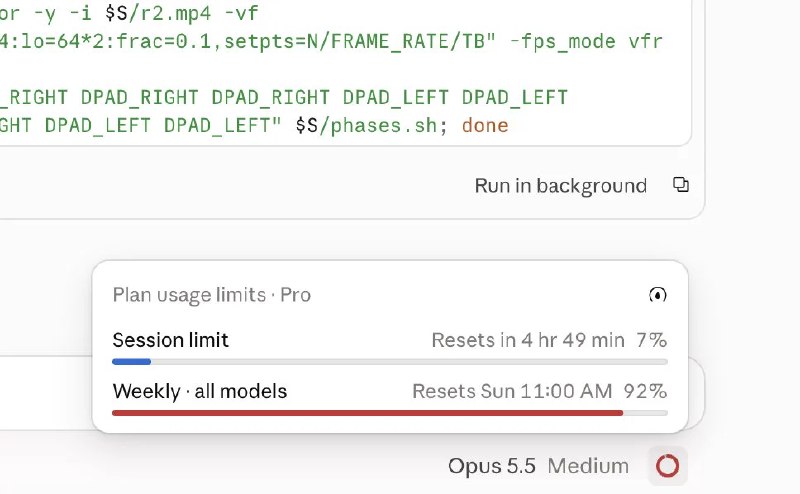Select the Plan usage limits · Pro heading

[x=212, y=295]
